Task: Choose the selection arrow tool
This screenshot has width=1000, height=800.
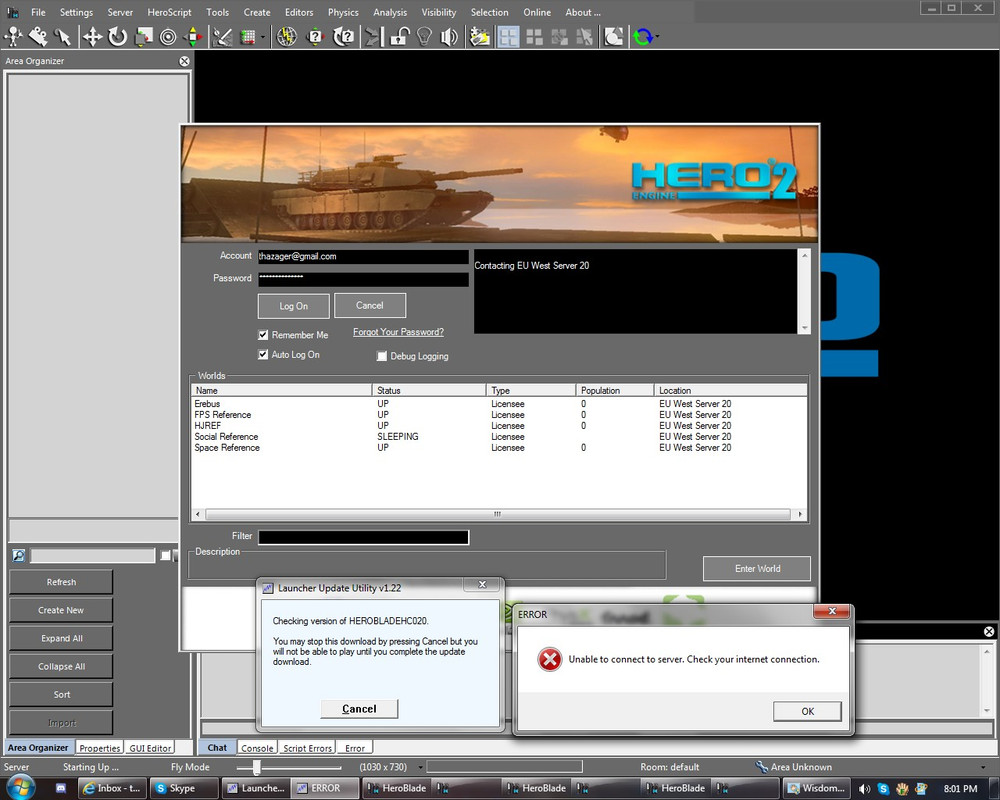Action: point(62,37)
